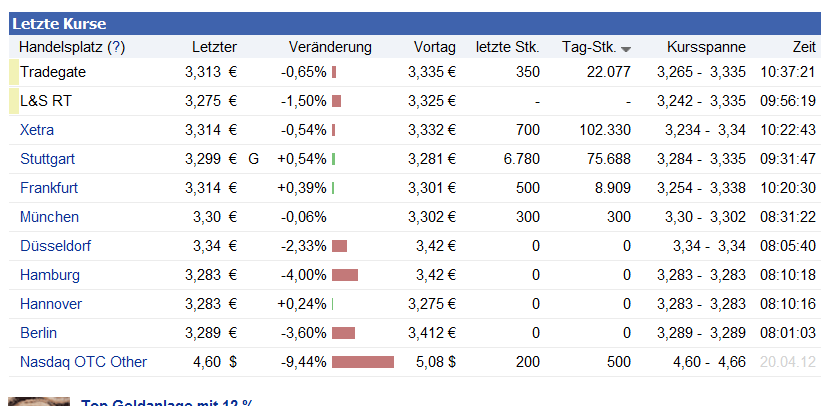Open the Top Geldanlage ad link
This screenshot has width=833, height=406.
pos(166,402)
